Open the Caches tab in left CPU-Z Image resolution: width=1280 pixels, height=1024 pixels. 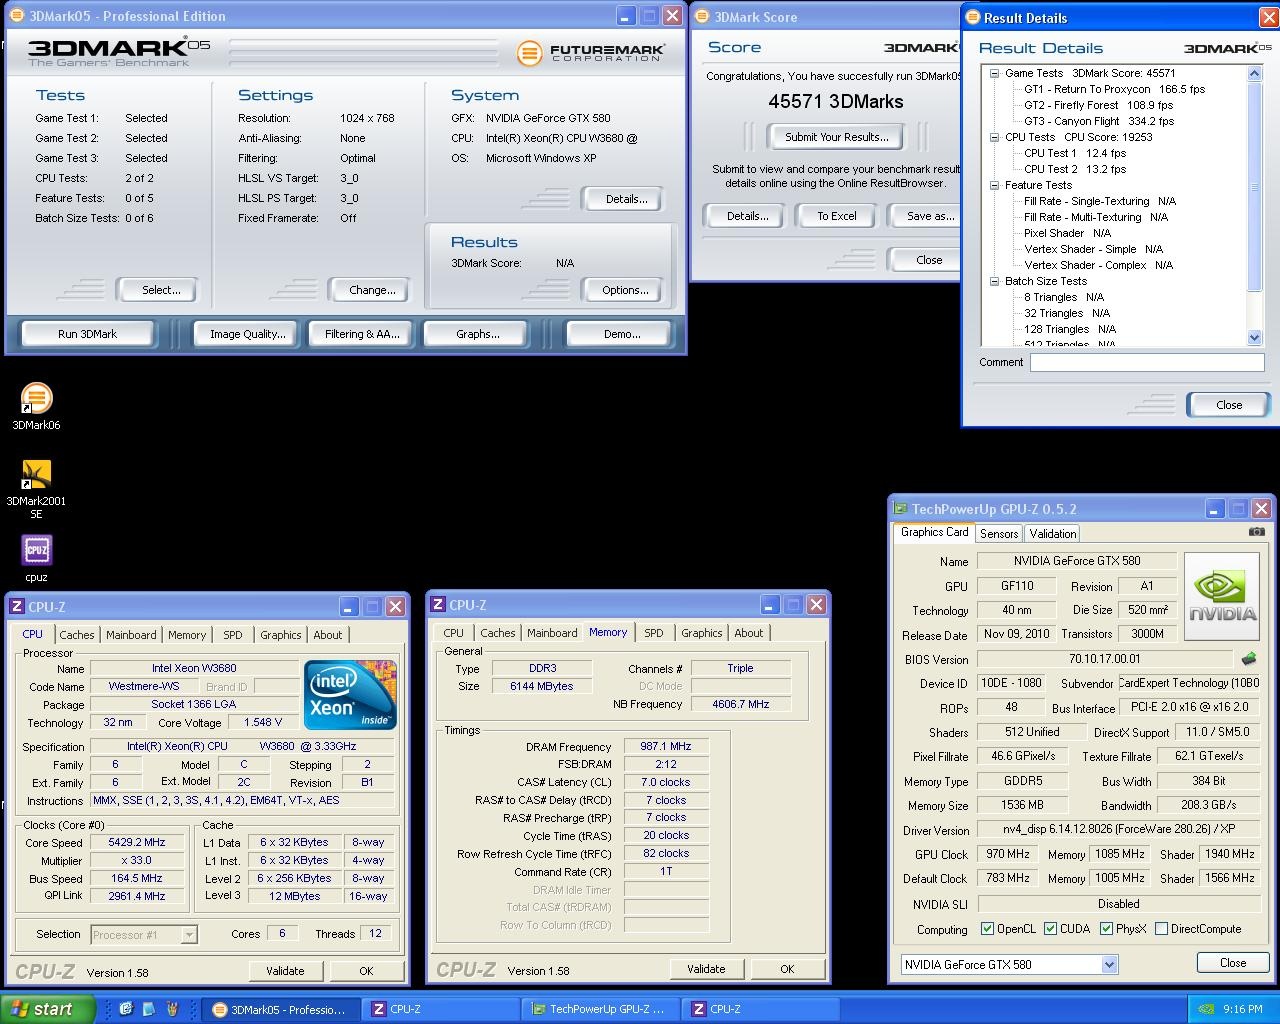point(77,635)
